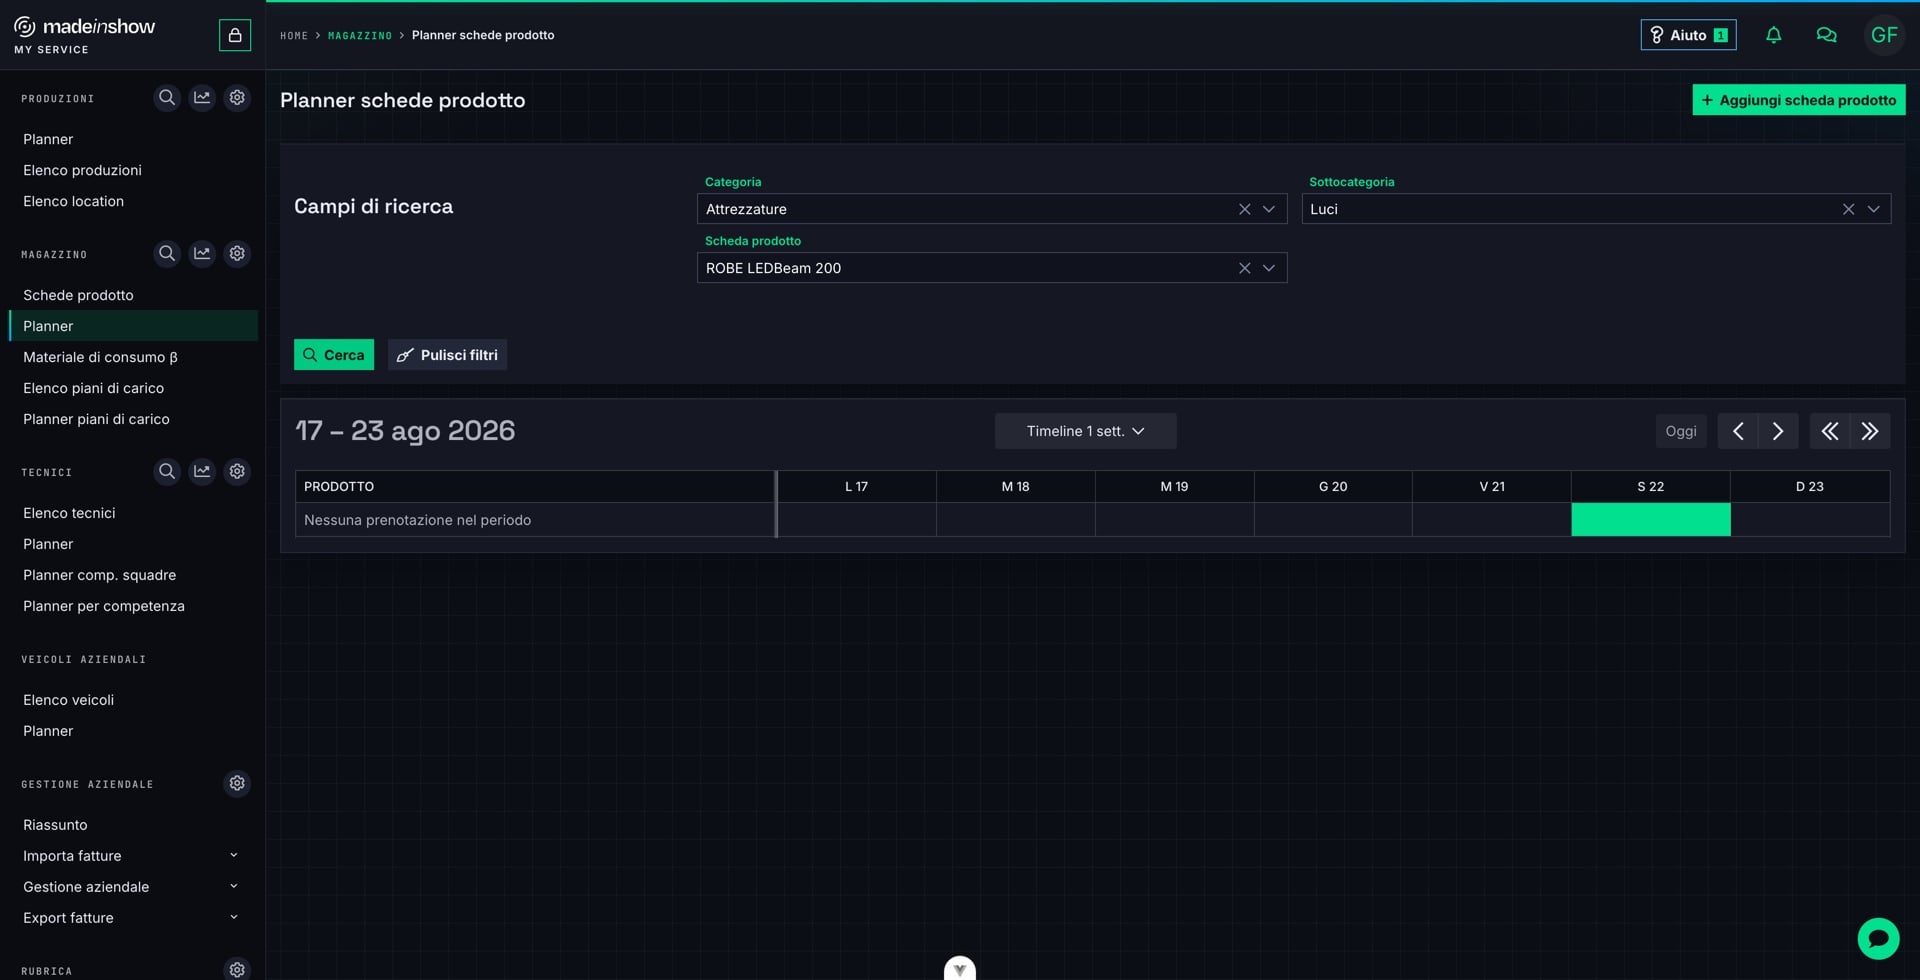
Task: Open Planner comp. squadre
Action: 99,575
